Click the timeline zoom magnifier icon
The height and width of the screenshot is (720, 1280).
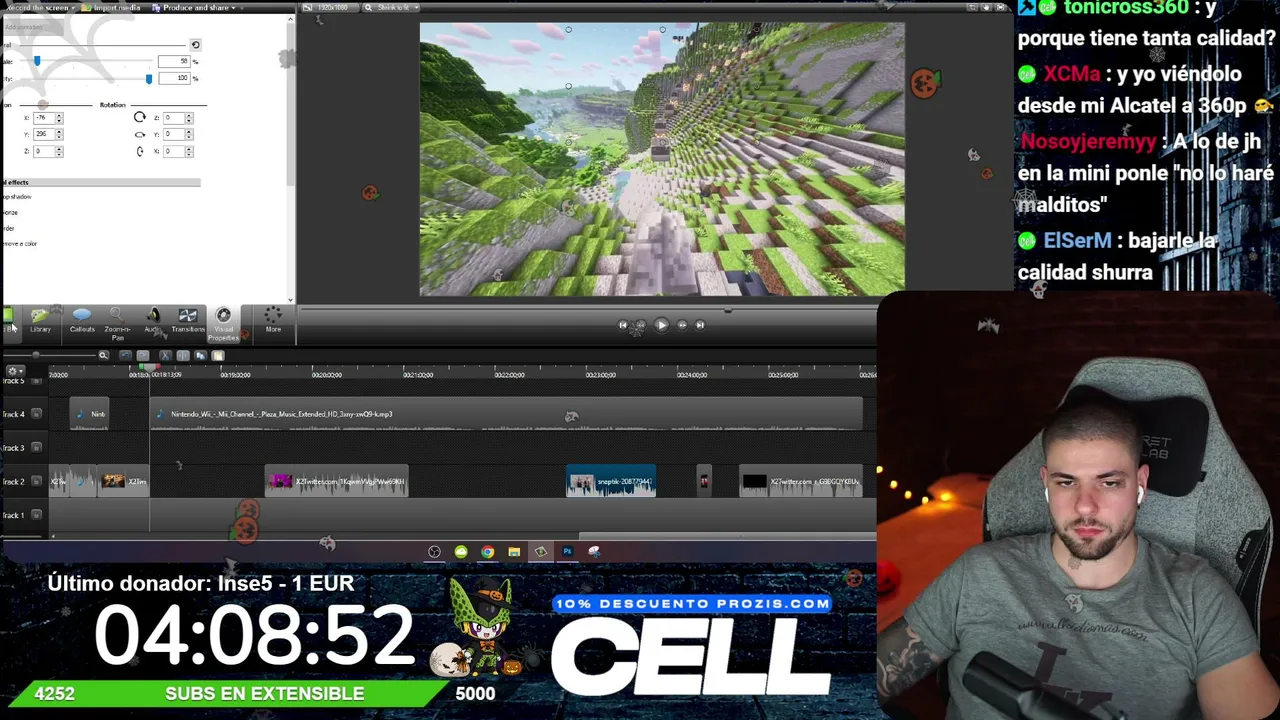pyautogui.click(x=103, y=355)
